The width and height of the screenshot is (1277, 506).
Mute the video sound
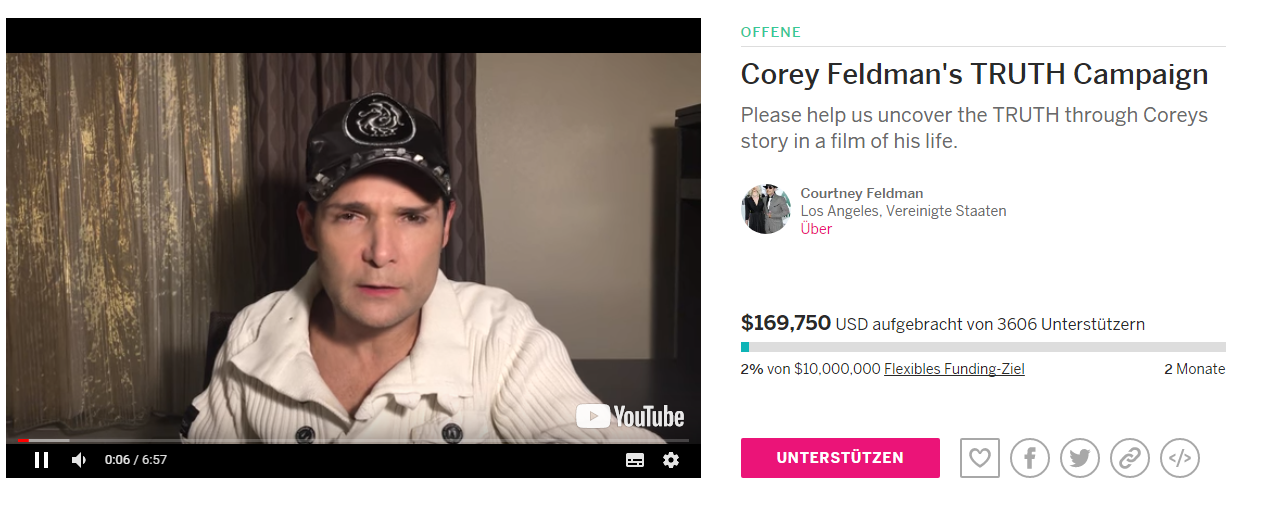[x=79, y=460]
